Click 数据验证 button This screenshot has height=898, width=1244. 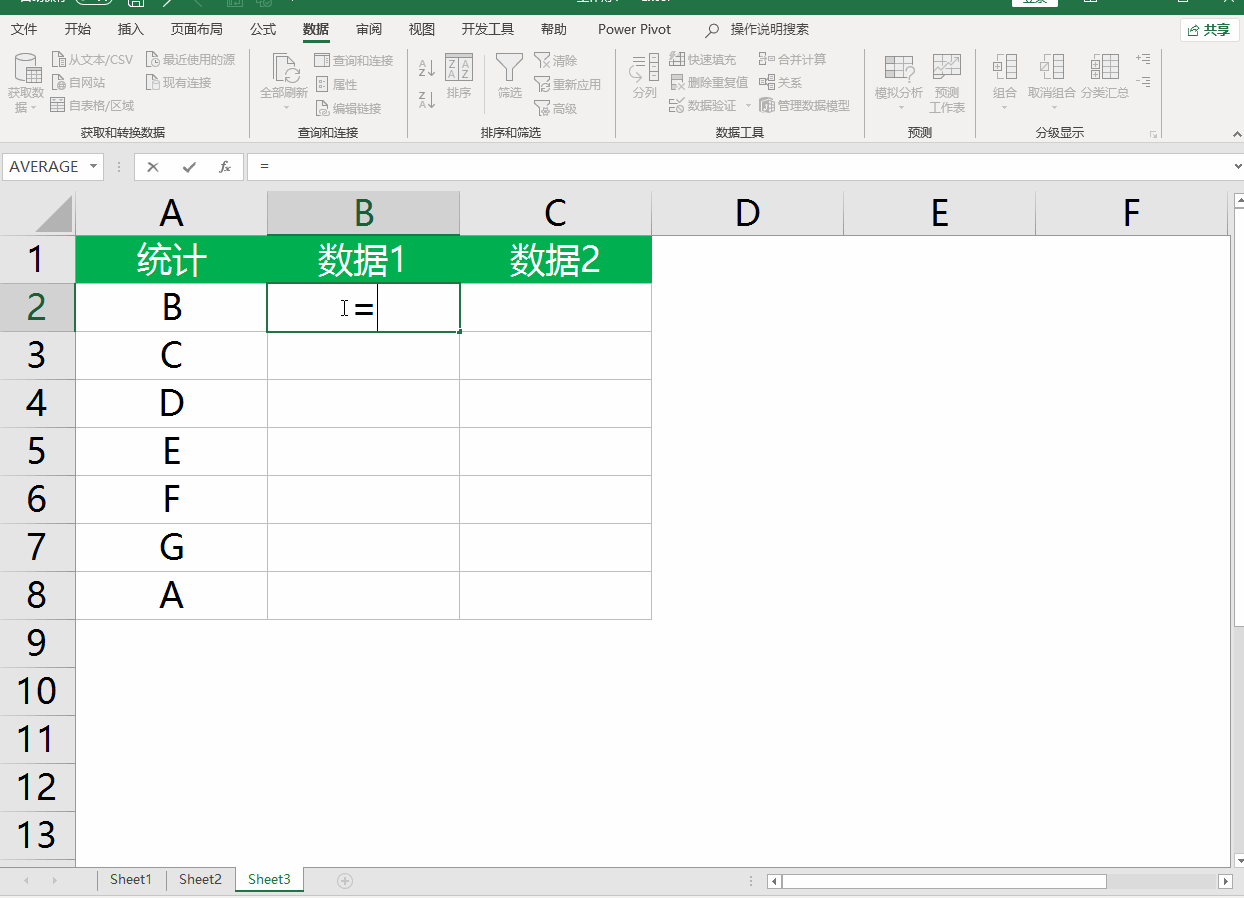703,106
